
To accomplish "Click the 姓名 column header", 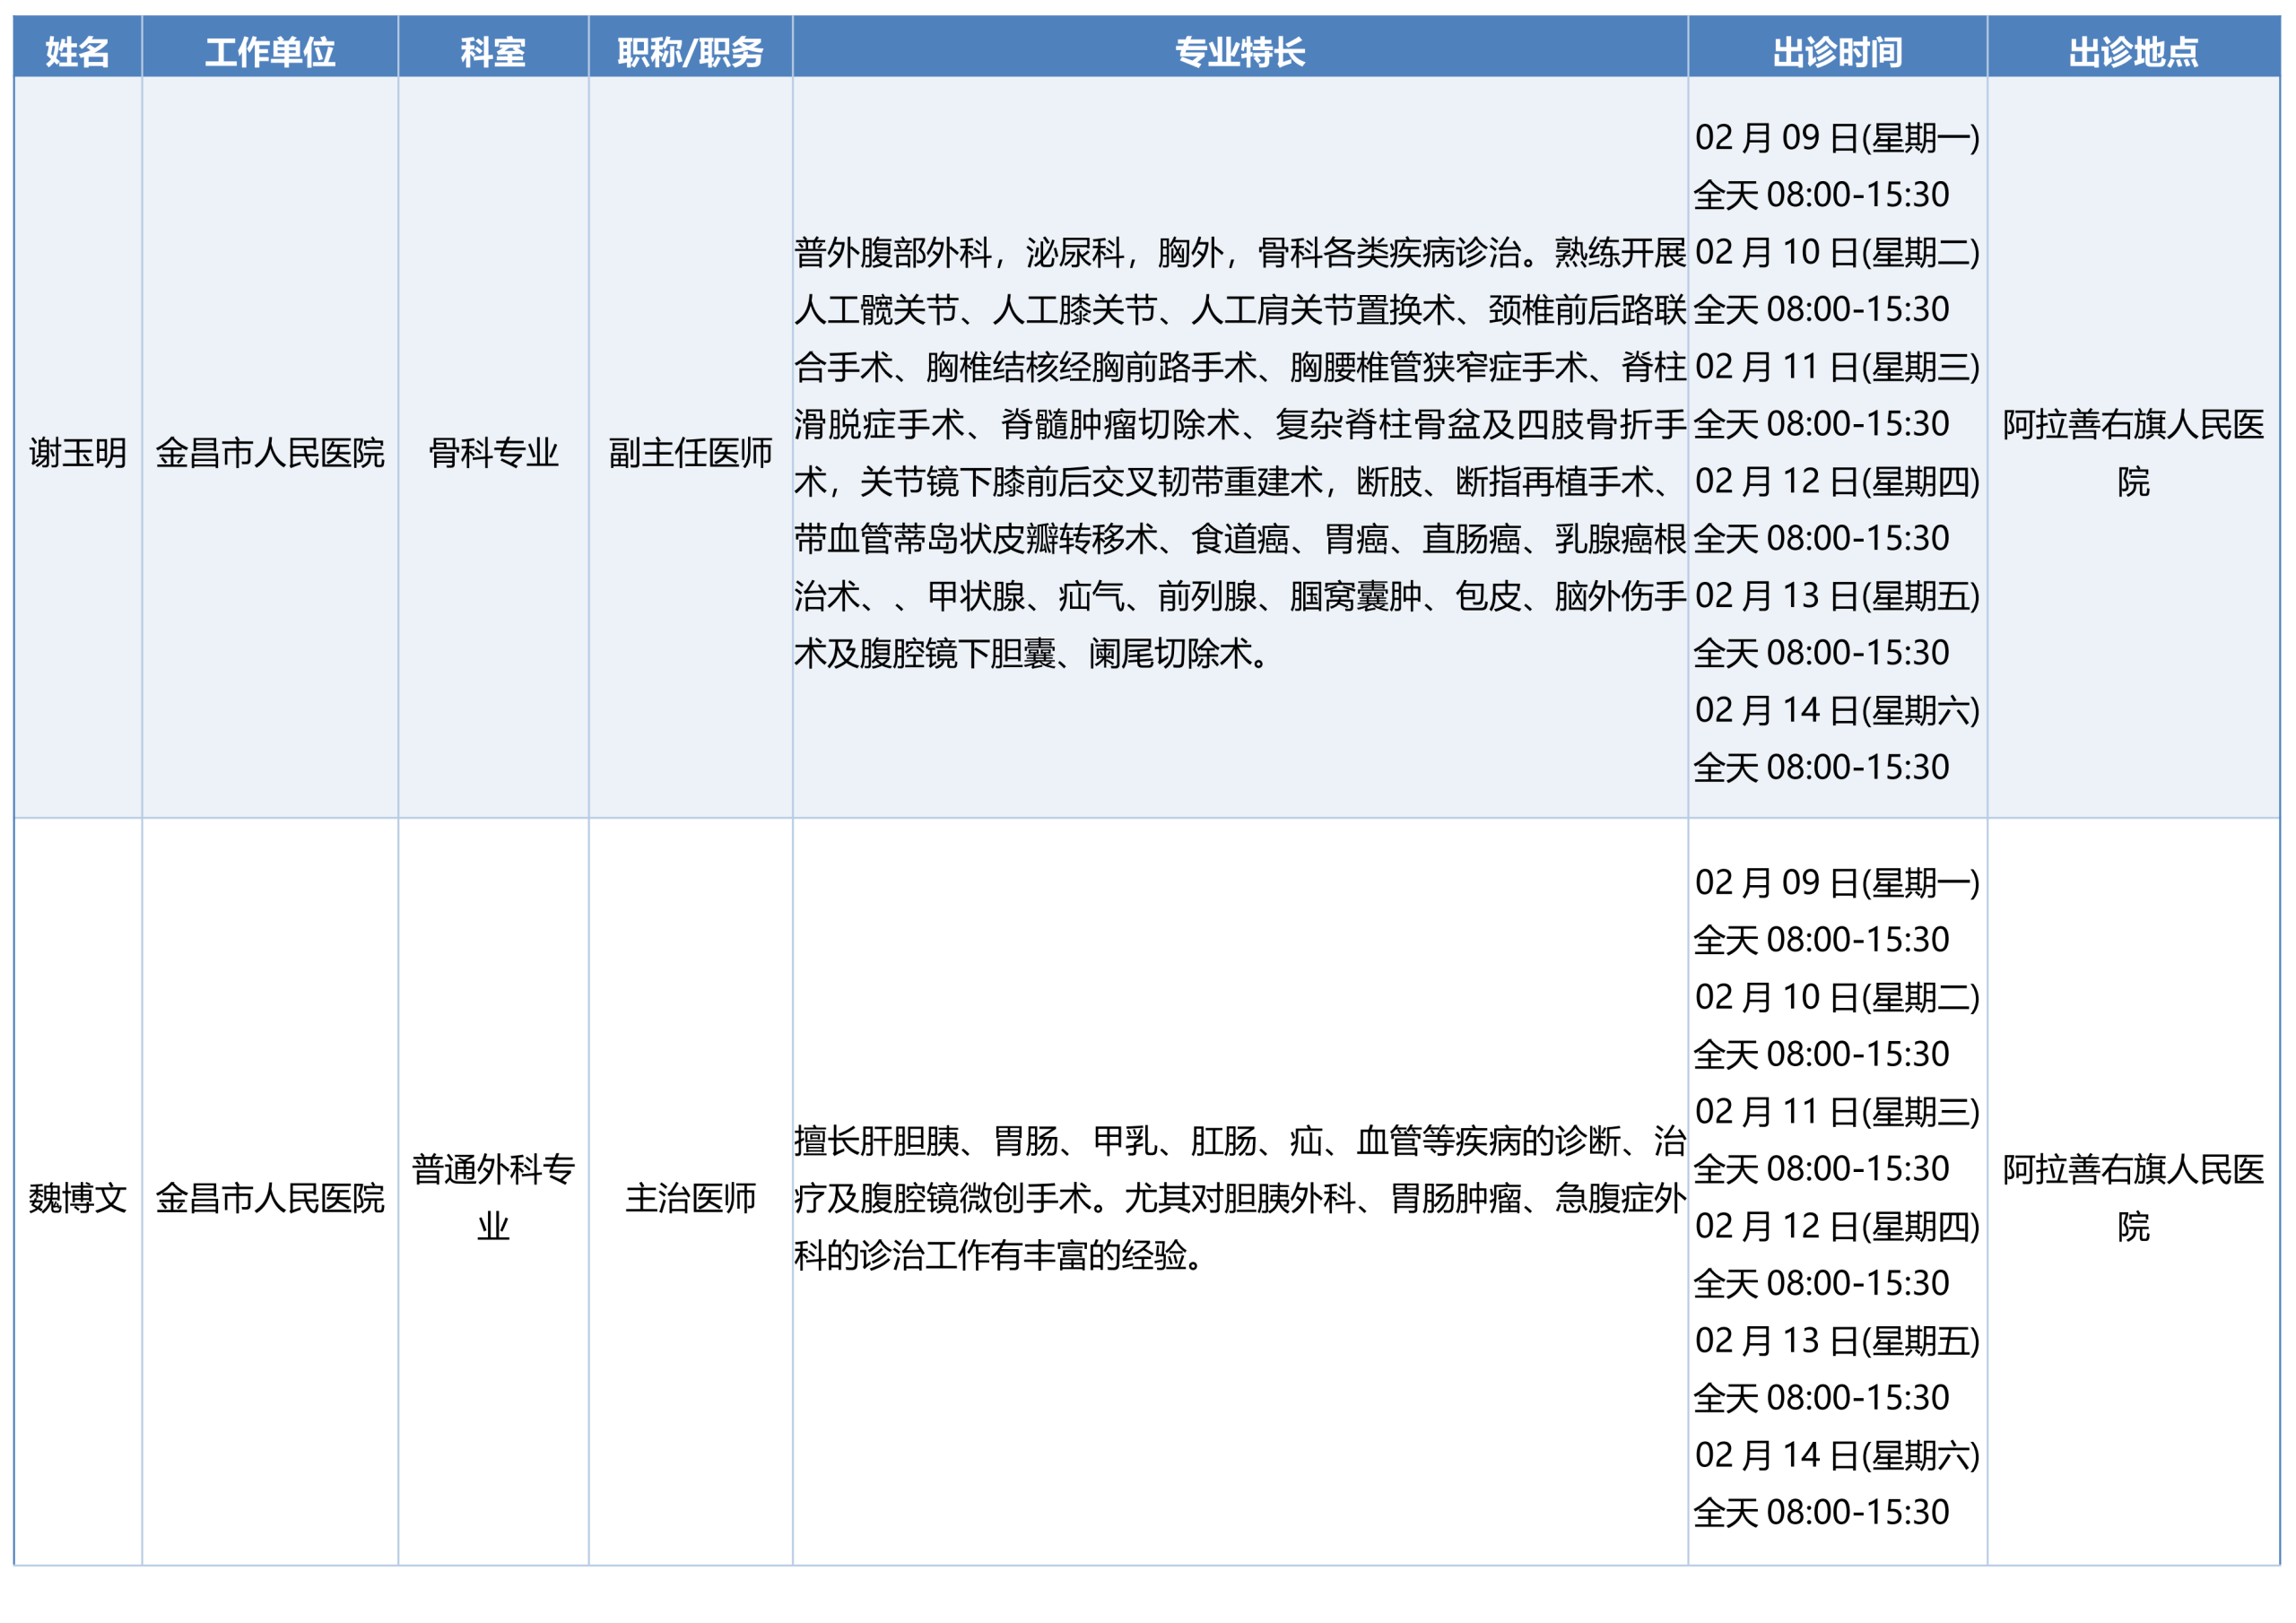I will click(77, 51).
